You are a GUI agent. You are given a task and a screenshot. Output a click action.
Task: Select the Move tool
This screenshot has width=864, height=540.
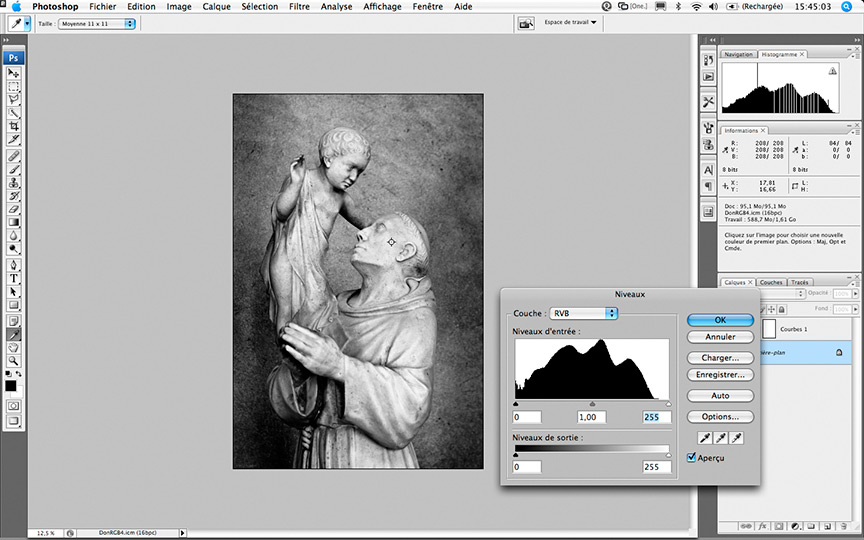13,73
